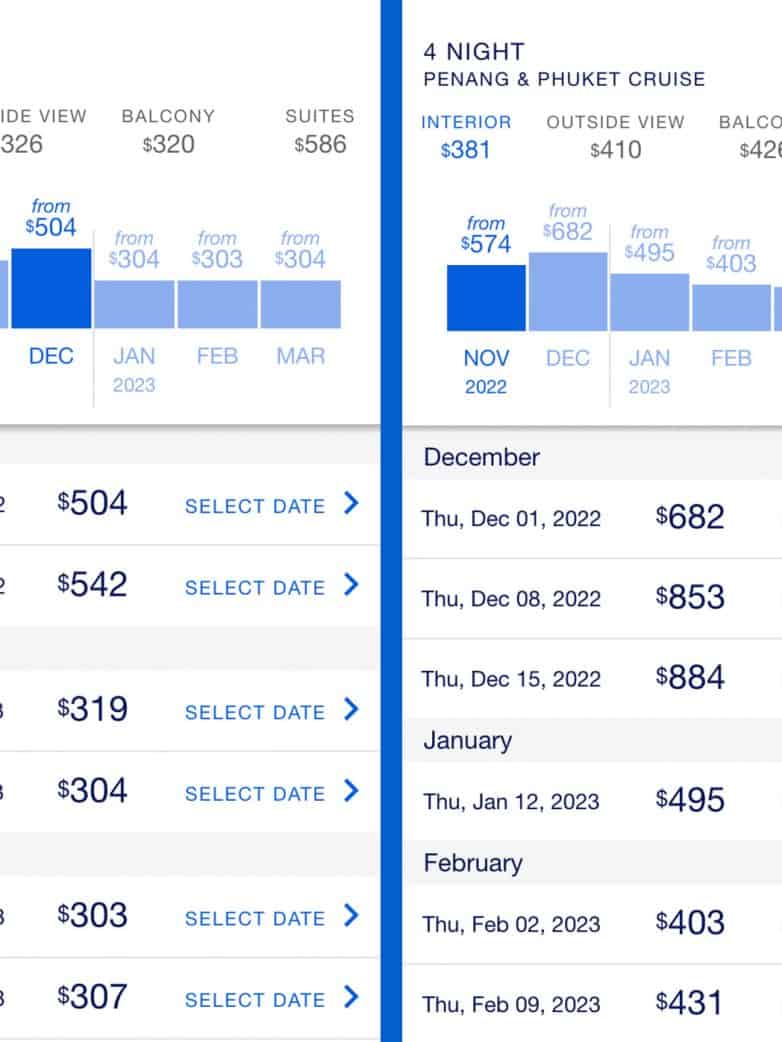Open the Thu, Dec 08, 2022 sailing row
Image resolution: width=782 pixels, height=1042 pixels.
[592, 598]
